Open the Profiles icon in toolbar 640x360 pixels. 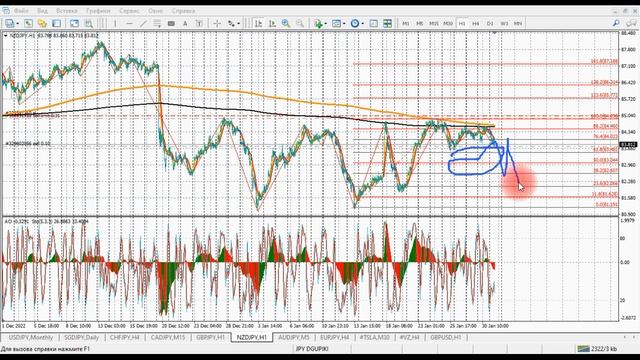(28, 24)
